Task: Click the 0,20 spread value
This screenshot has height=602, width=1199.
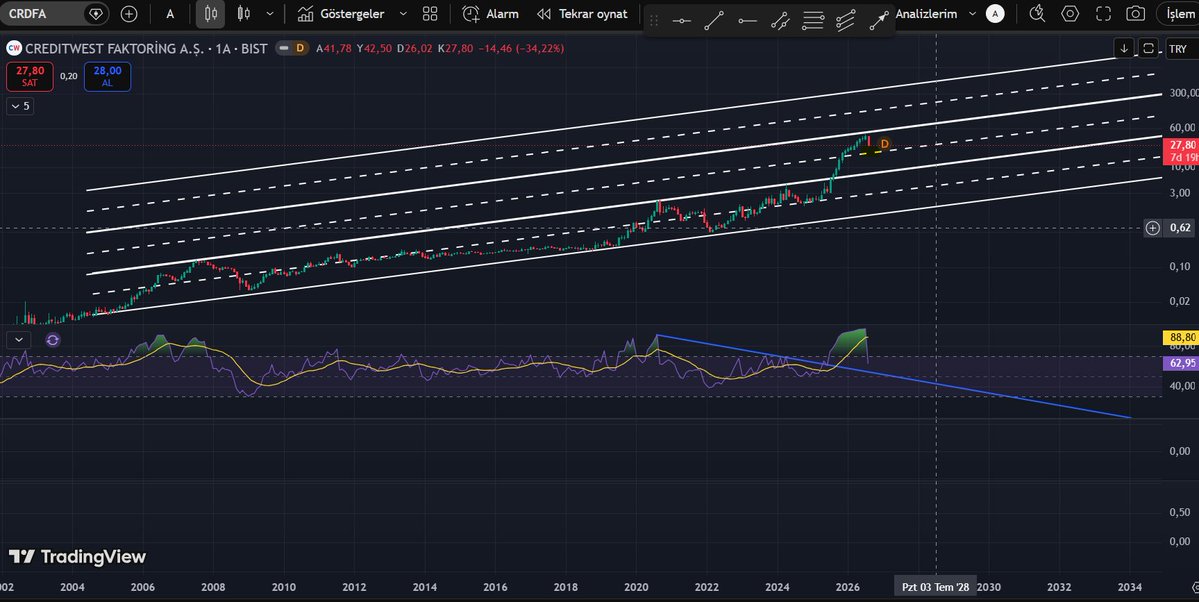Action: pos(69,76)
